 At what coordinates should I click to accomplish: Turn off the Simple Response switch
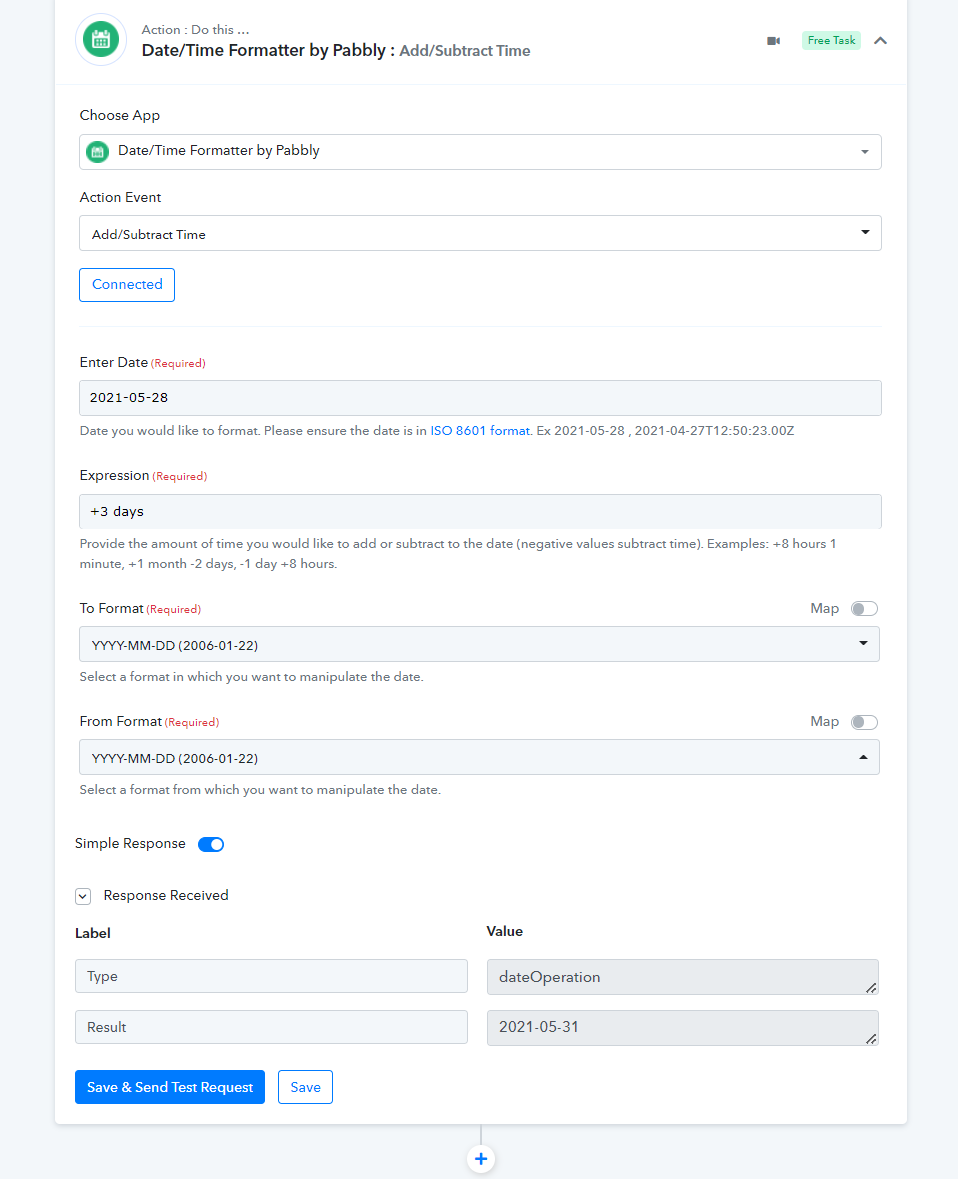pyautogui.click(x=211, y=844)
